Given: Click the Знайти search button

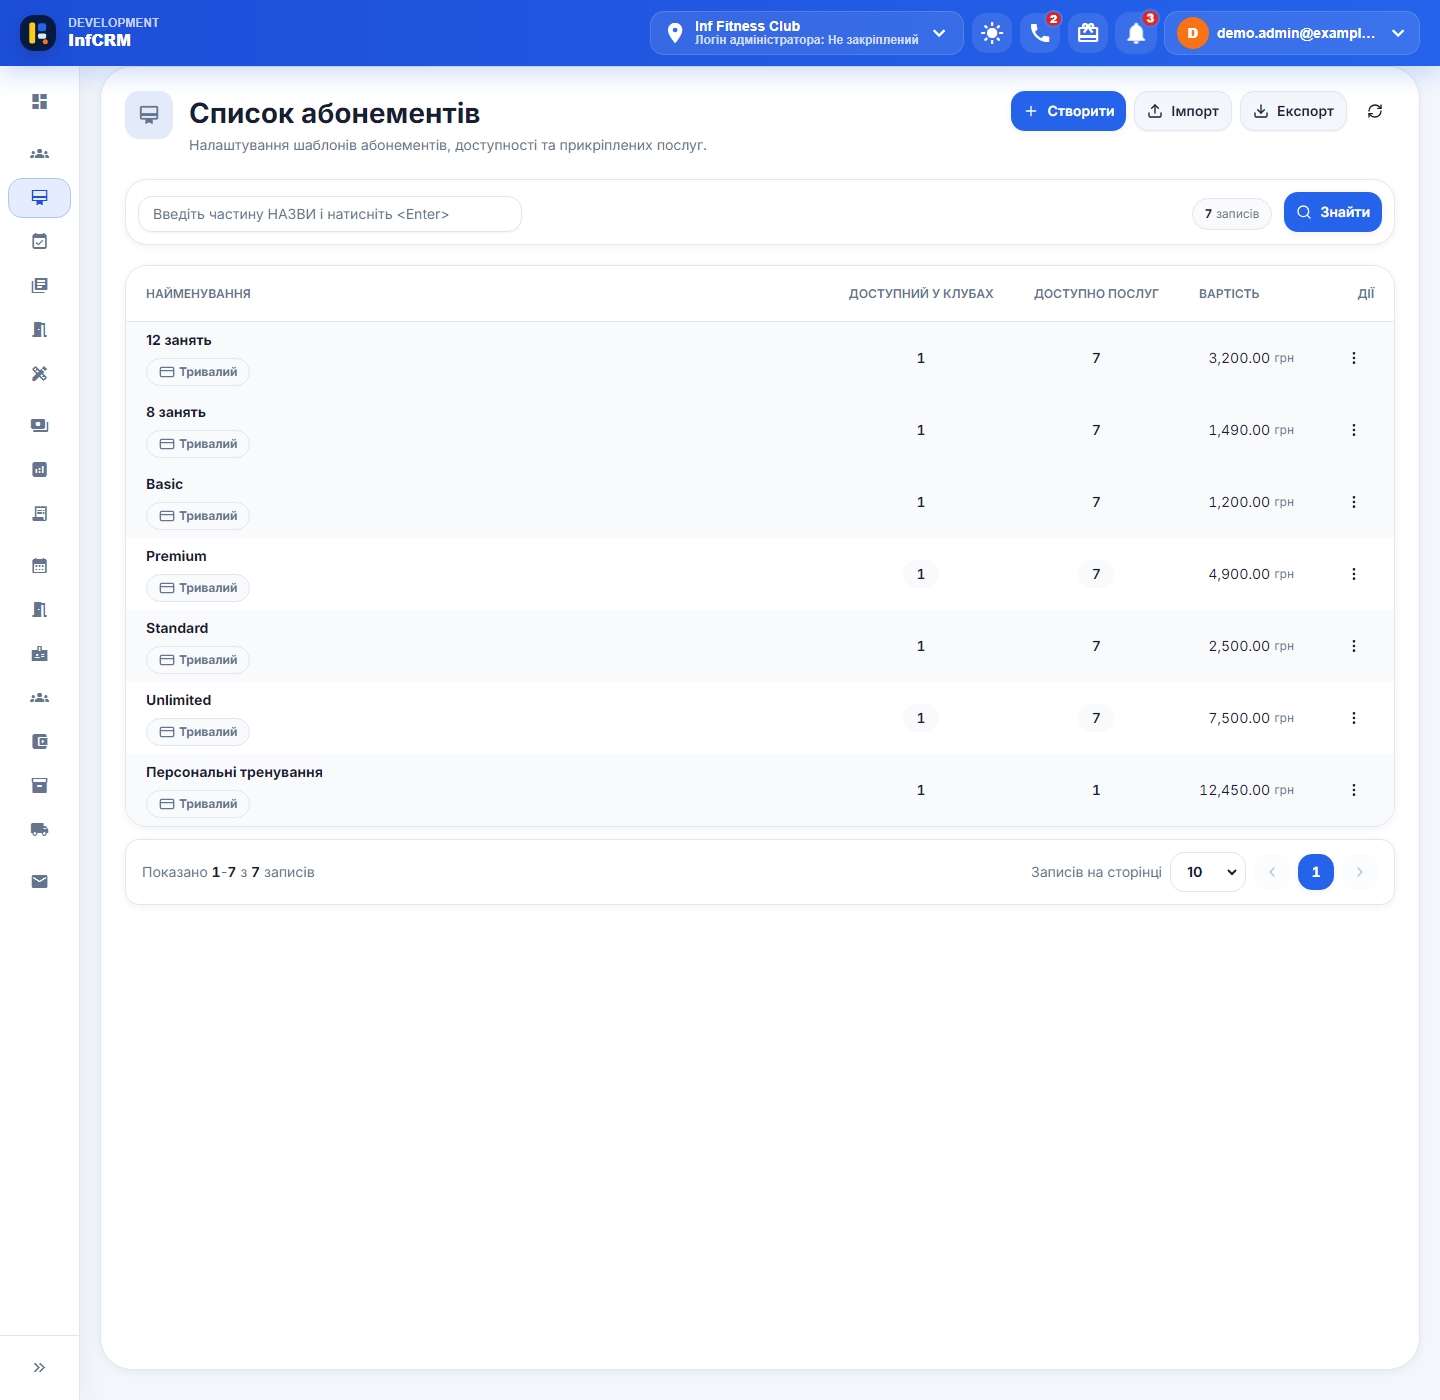Looking at the screenshot, I should pos(1333,212).
